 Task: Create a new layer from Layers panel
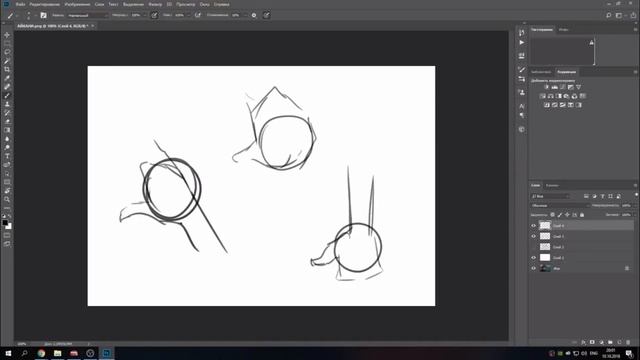coord(619,342)
